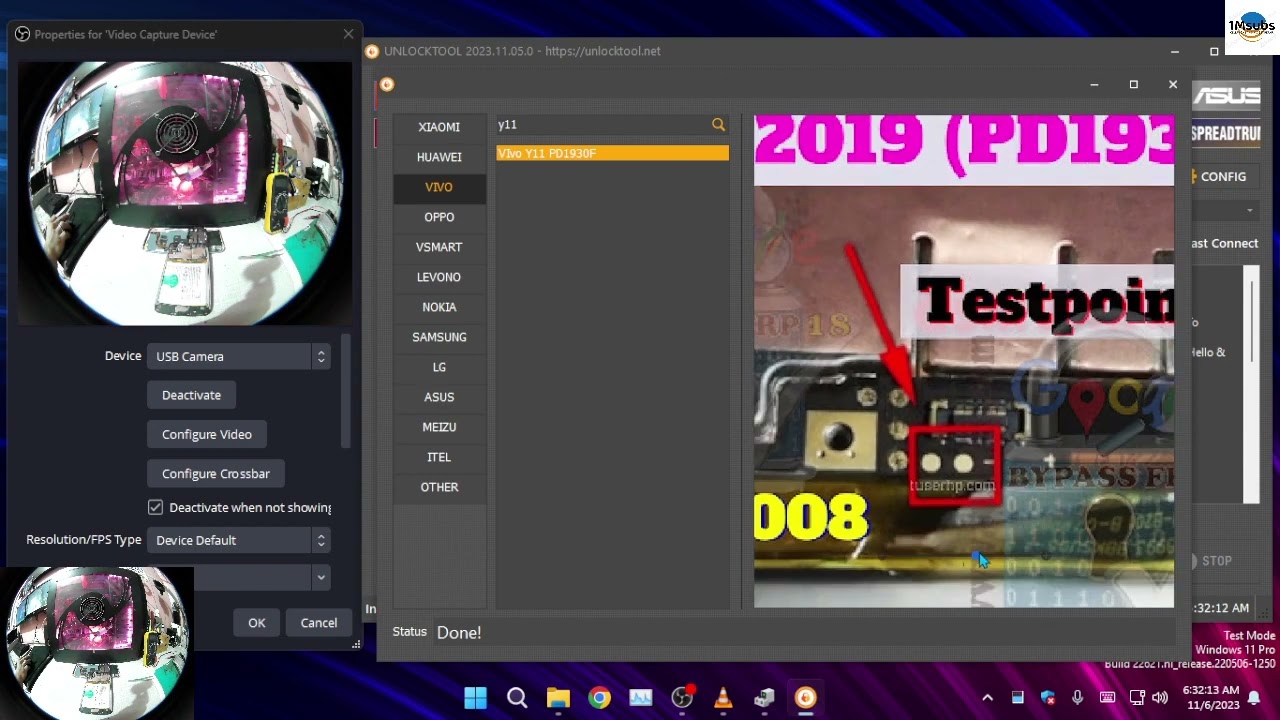Image resolution: width=1280 pixels, height=720 pixels.
Task: Open taskbar Search
Action: point(517,697)
